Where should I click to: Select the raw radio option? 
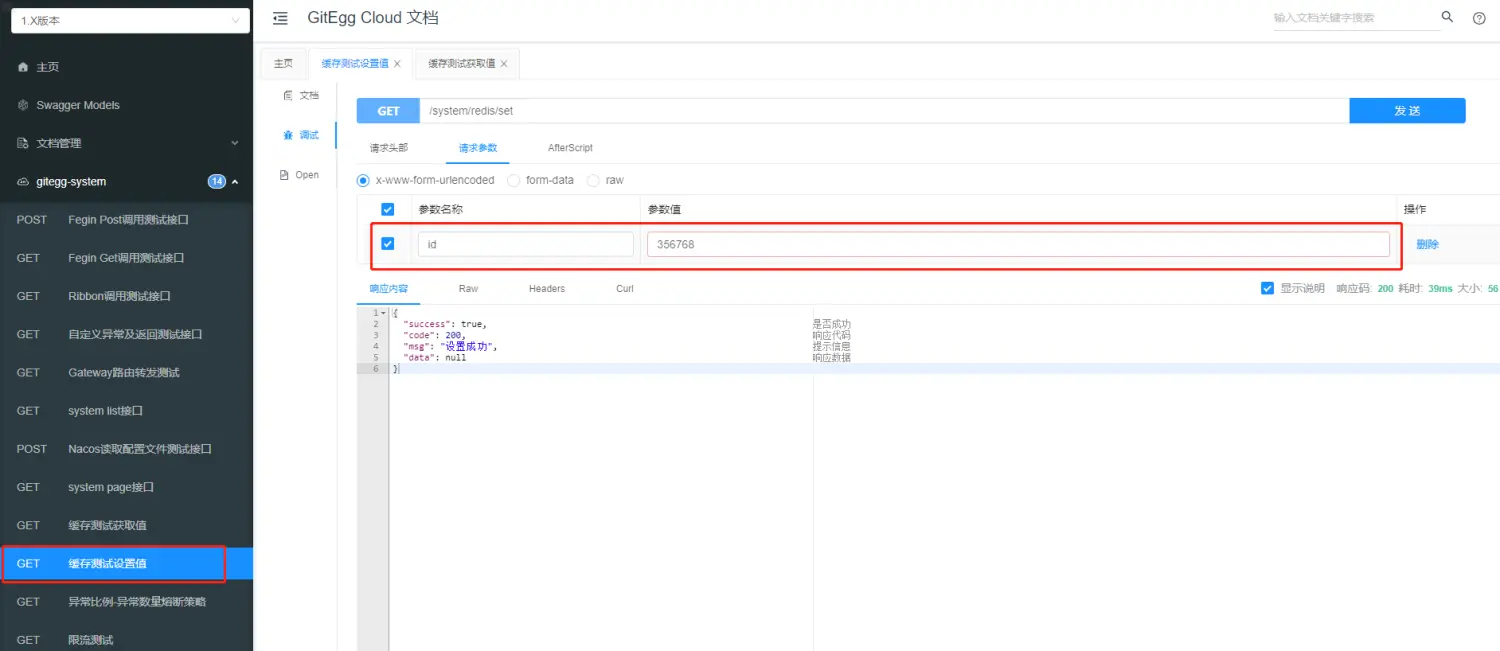(593, 180)
